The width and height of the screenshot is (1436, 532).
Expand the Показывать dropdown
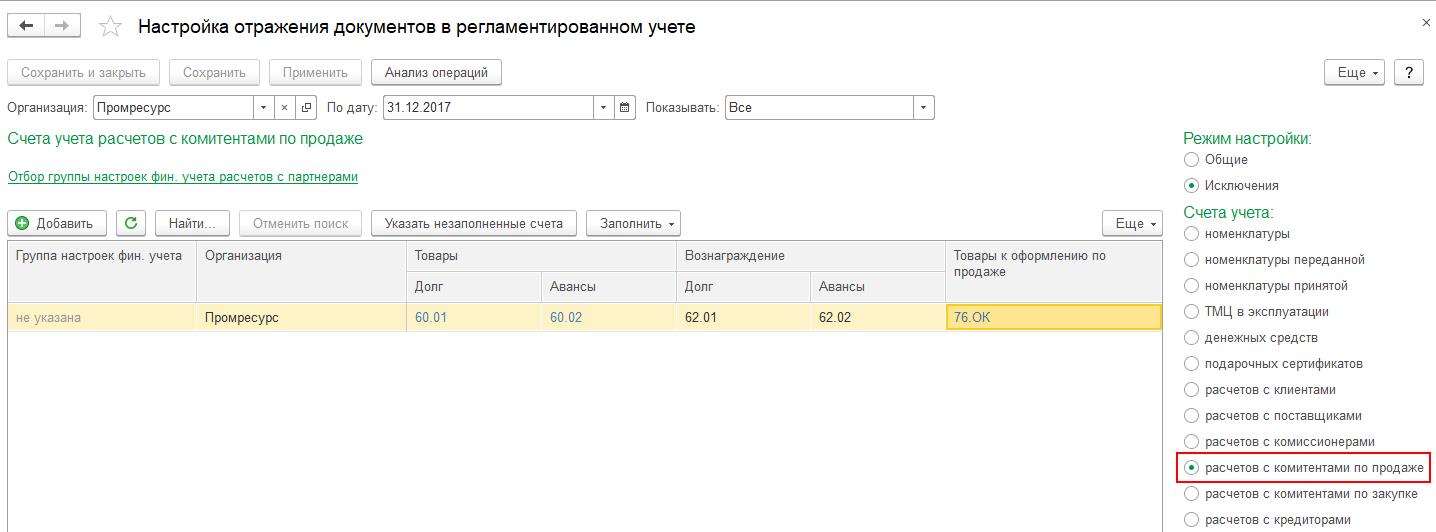(x=924, y=107)
